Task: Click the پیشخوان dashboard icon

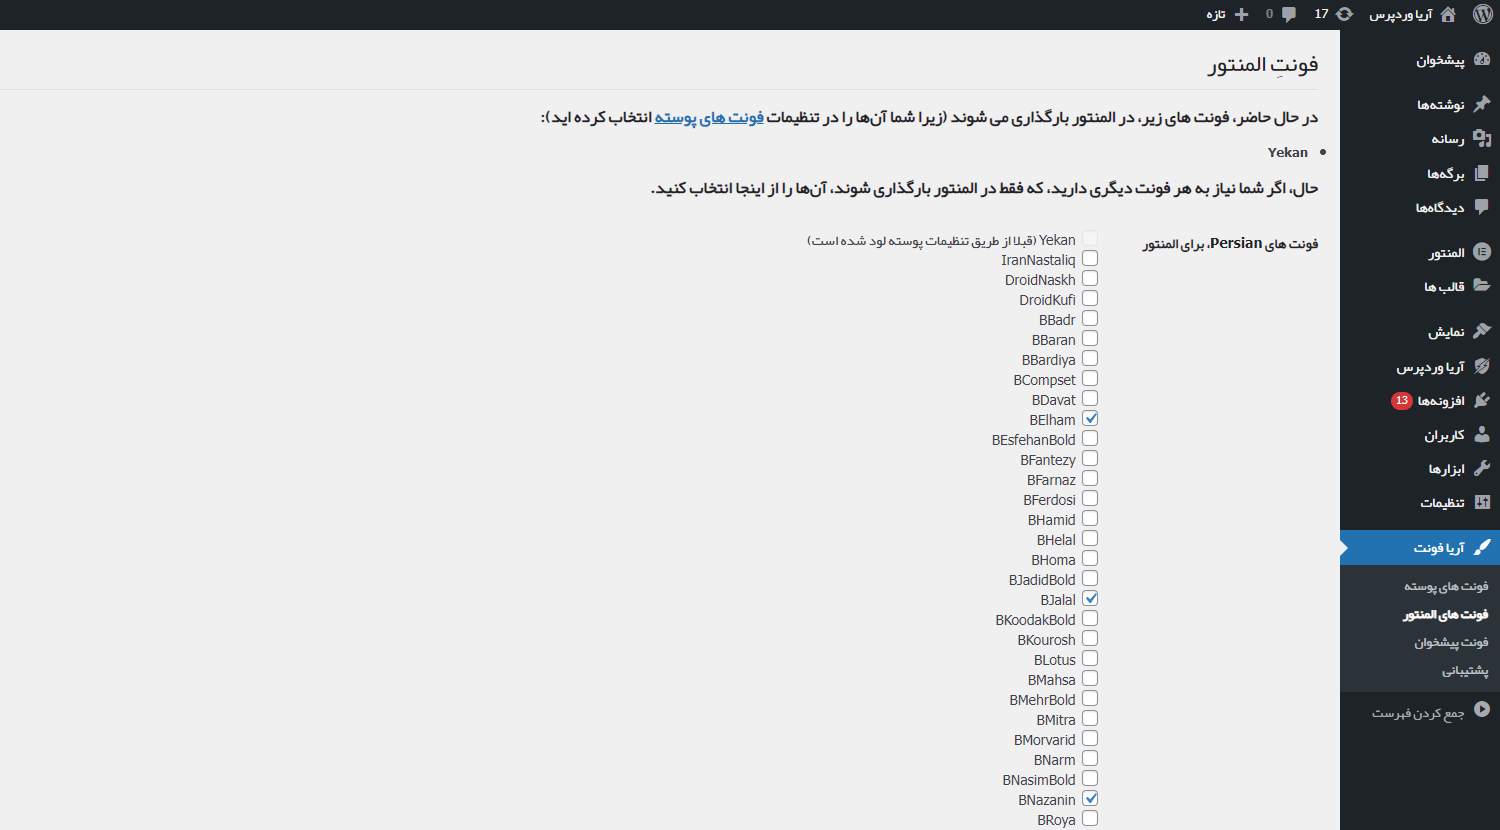Action: pos(1481,60)
